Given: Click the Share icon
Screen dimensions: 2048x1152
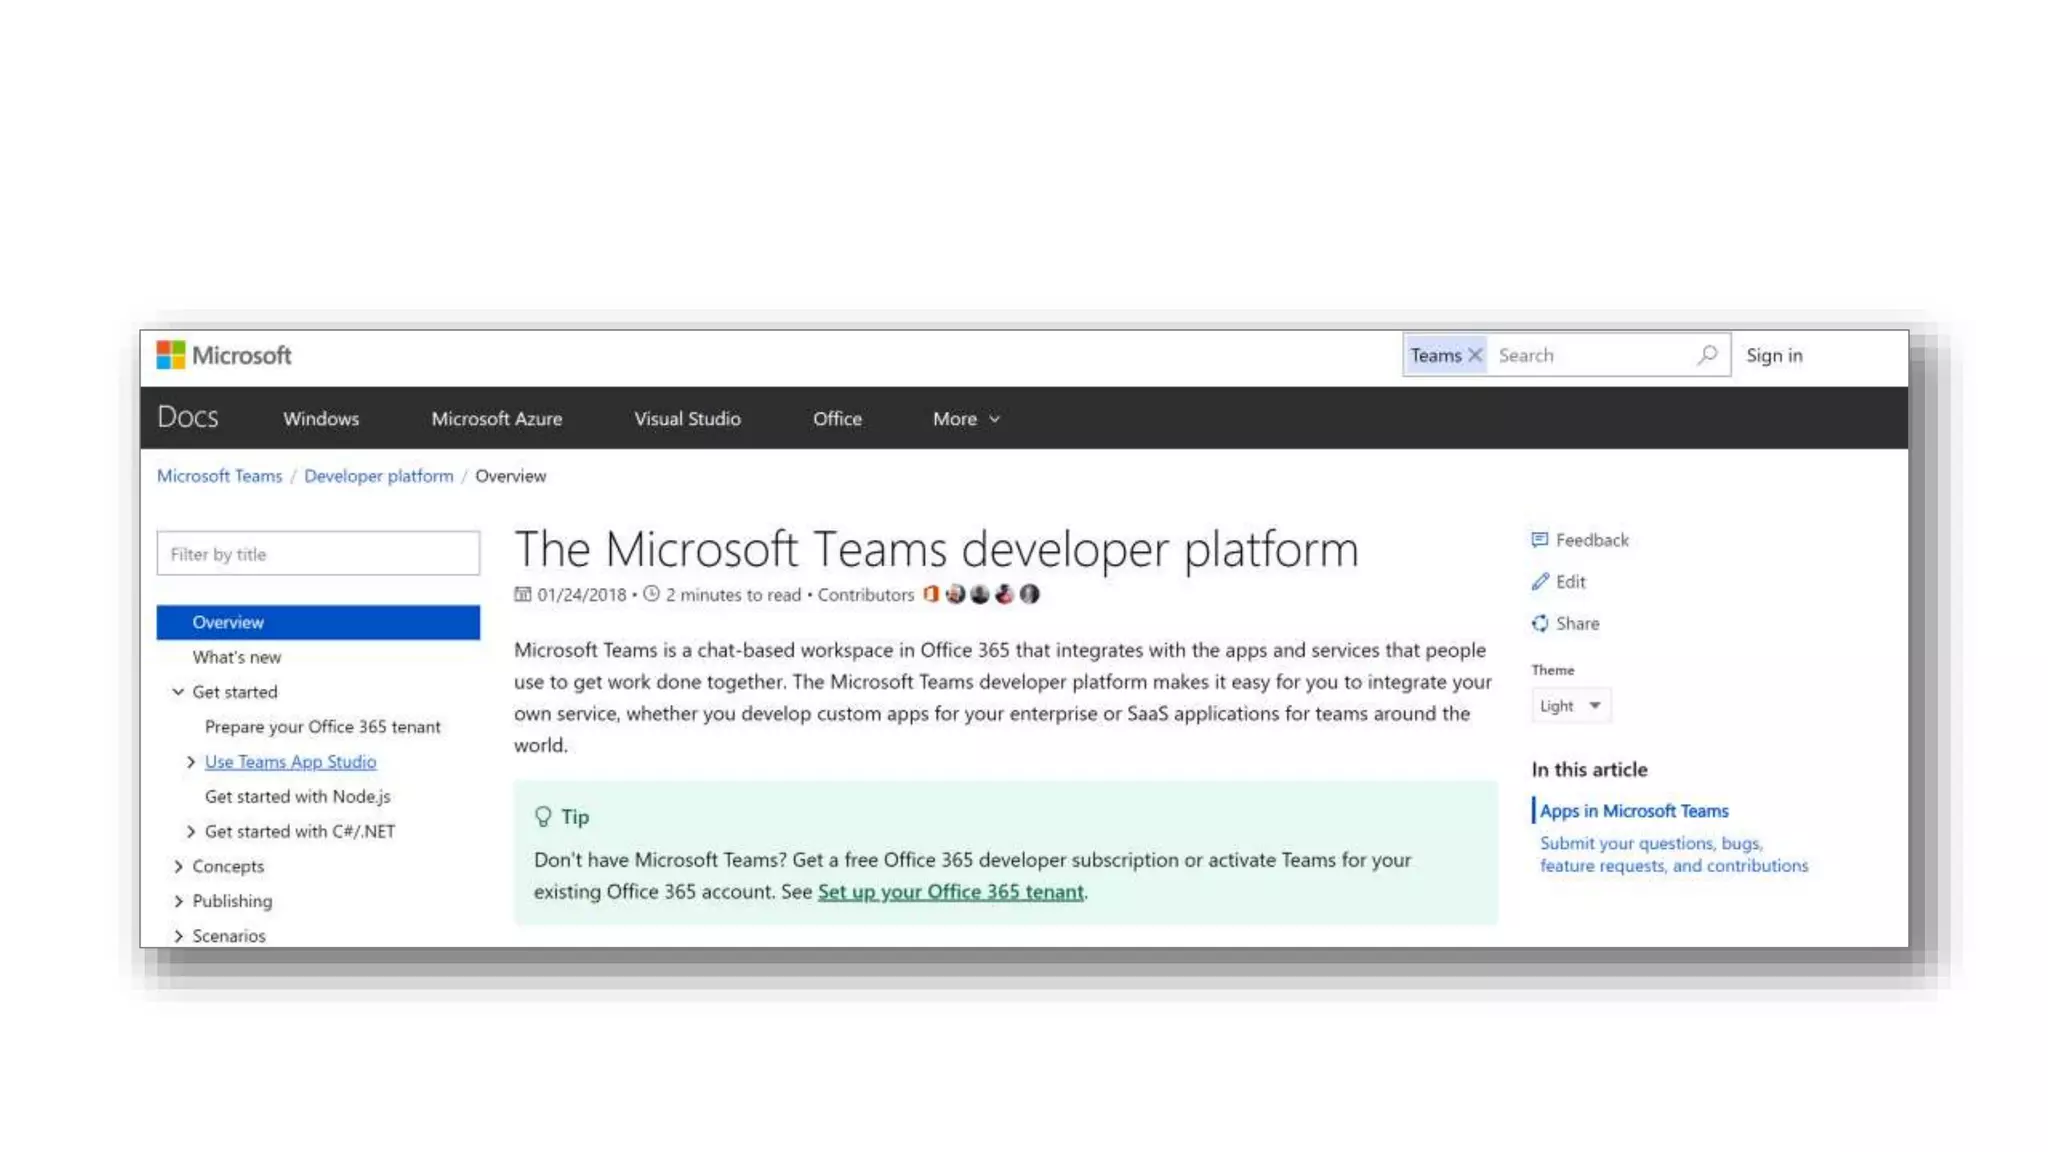Looking at the screenshot, I should 1540,624.
